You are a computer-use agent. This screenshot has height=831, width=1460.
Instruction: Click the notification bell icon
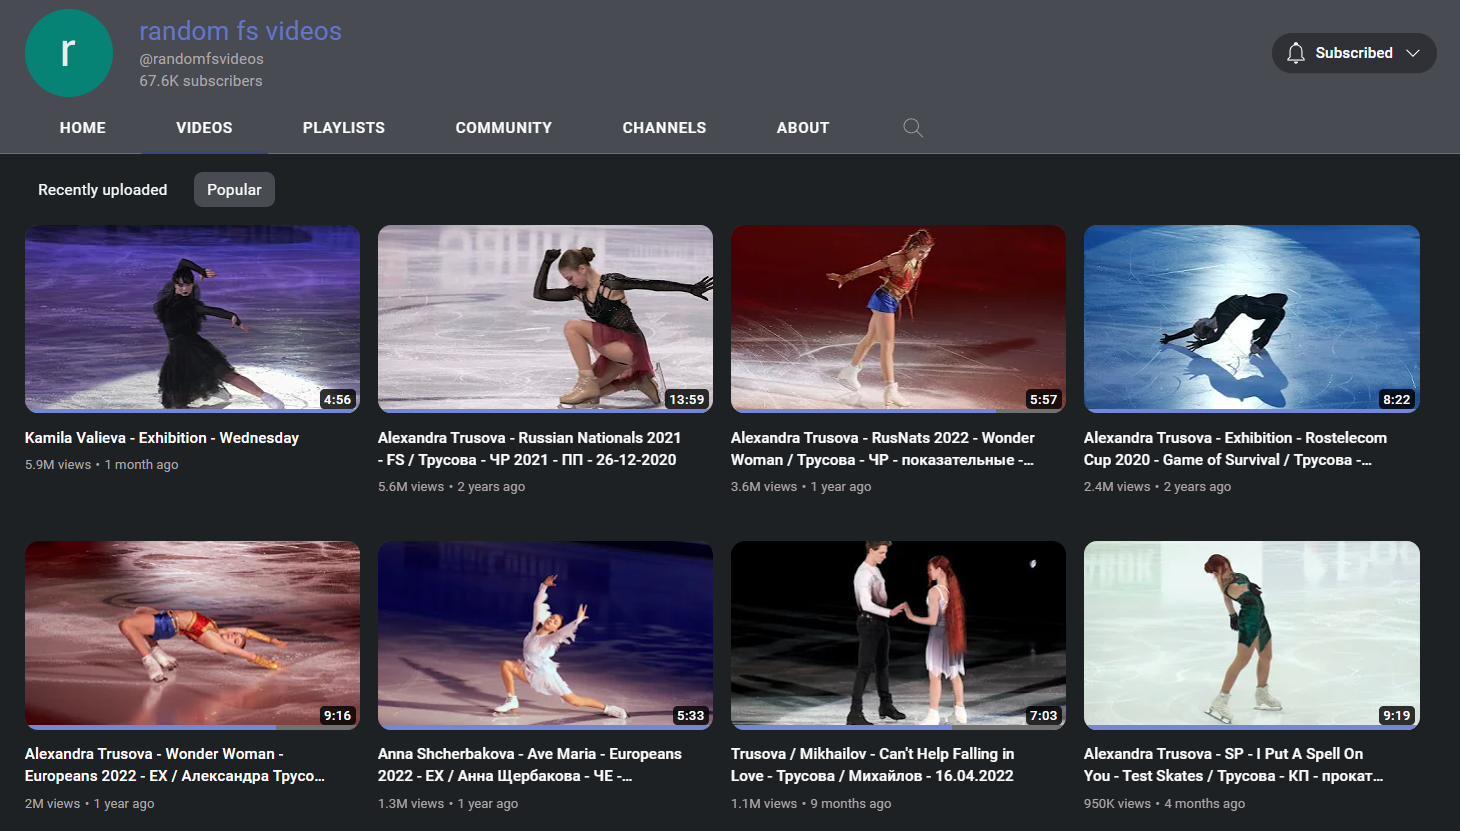pyautogui.click(x=1295, y=53)
